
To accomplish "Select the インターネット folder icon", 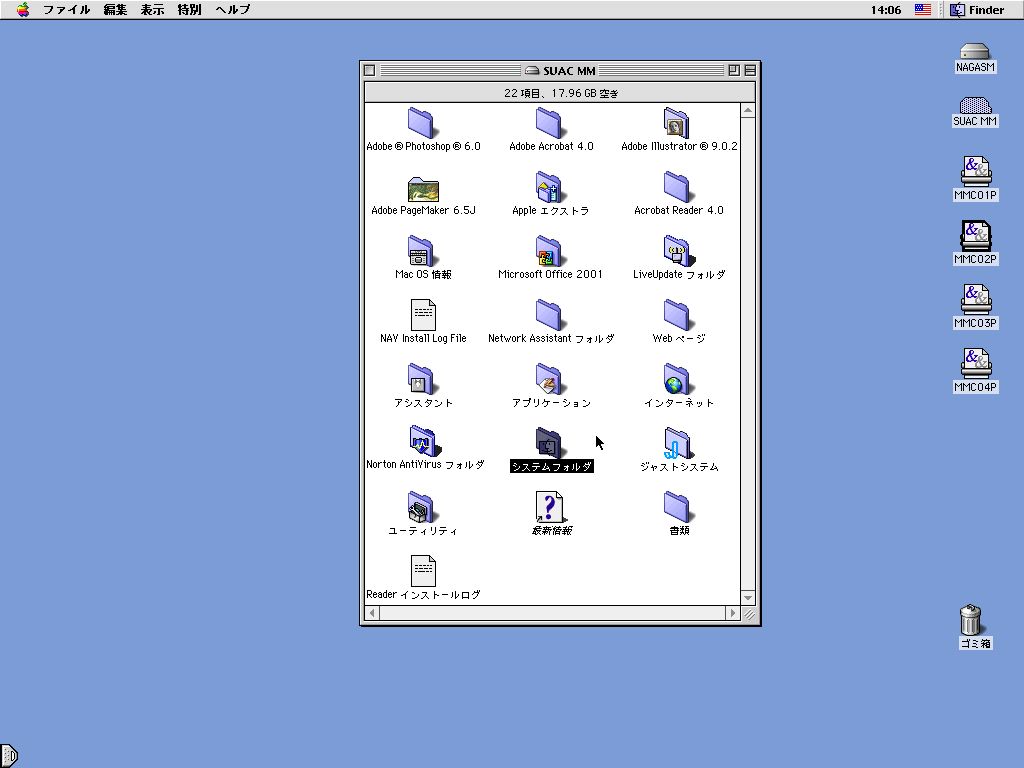I will click(677, 380).
